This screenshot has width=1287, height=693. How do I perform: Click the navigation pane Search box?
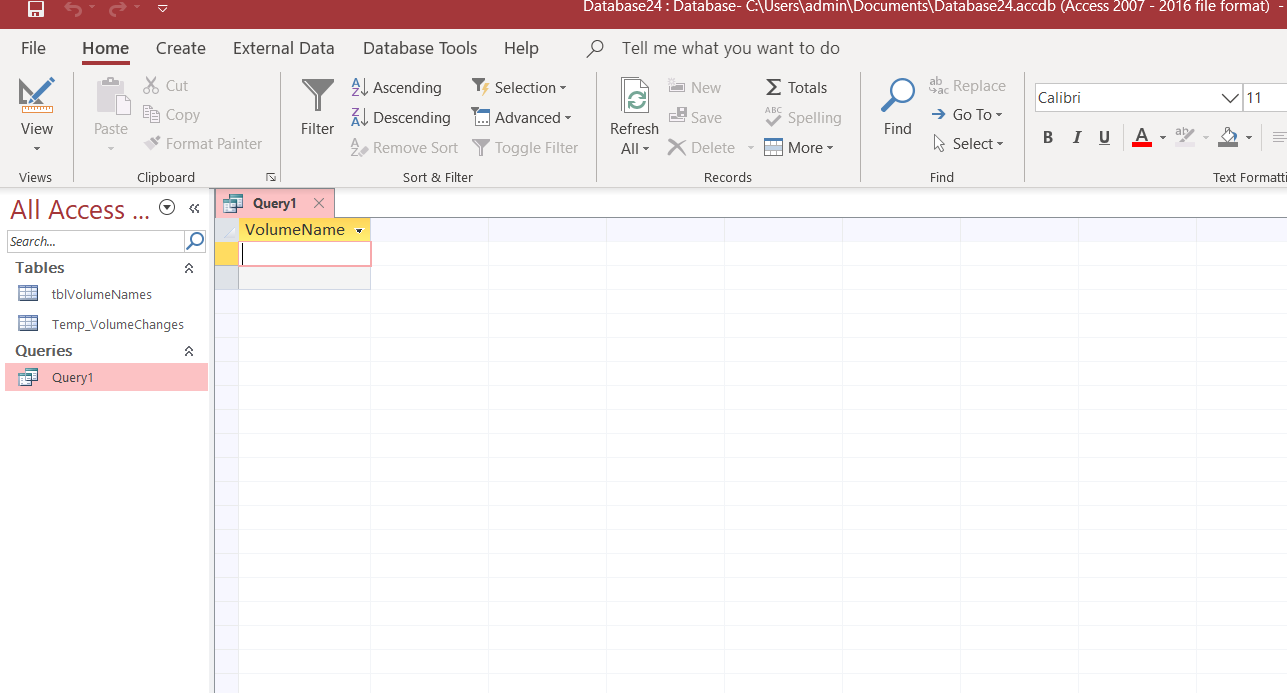96,241
